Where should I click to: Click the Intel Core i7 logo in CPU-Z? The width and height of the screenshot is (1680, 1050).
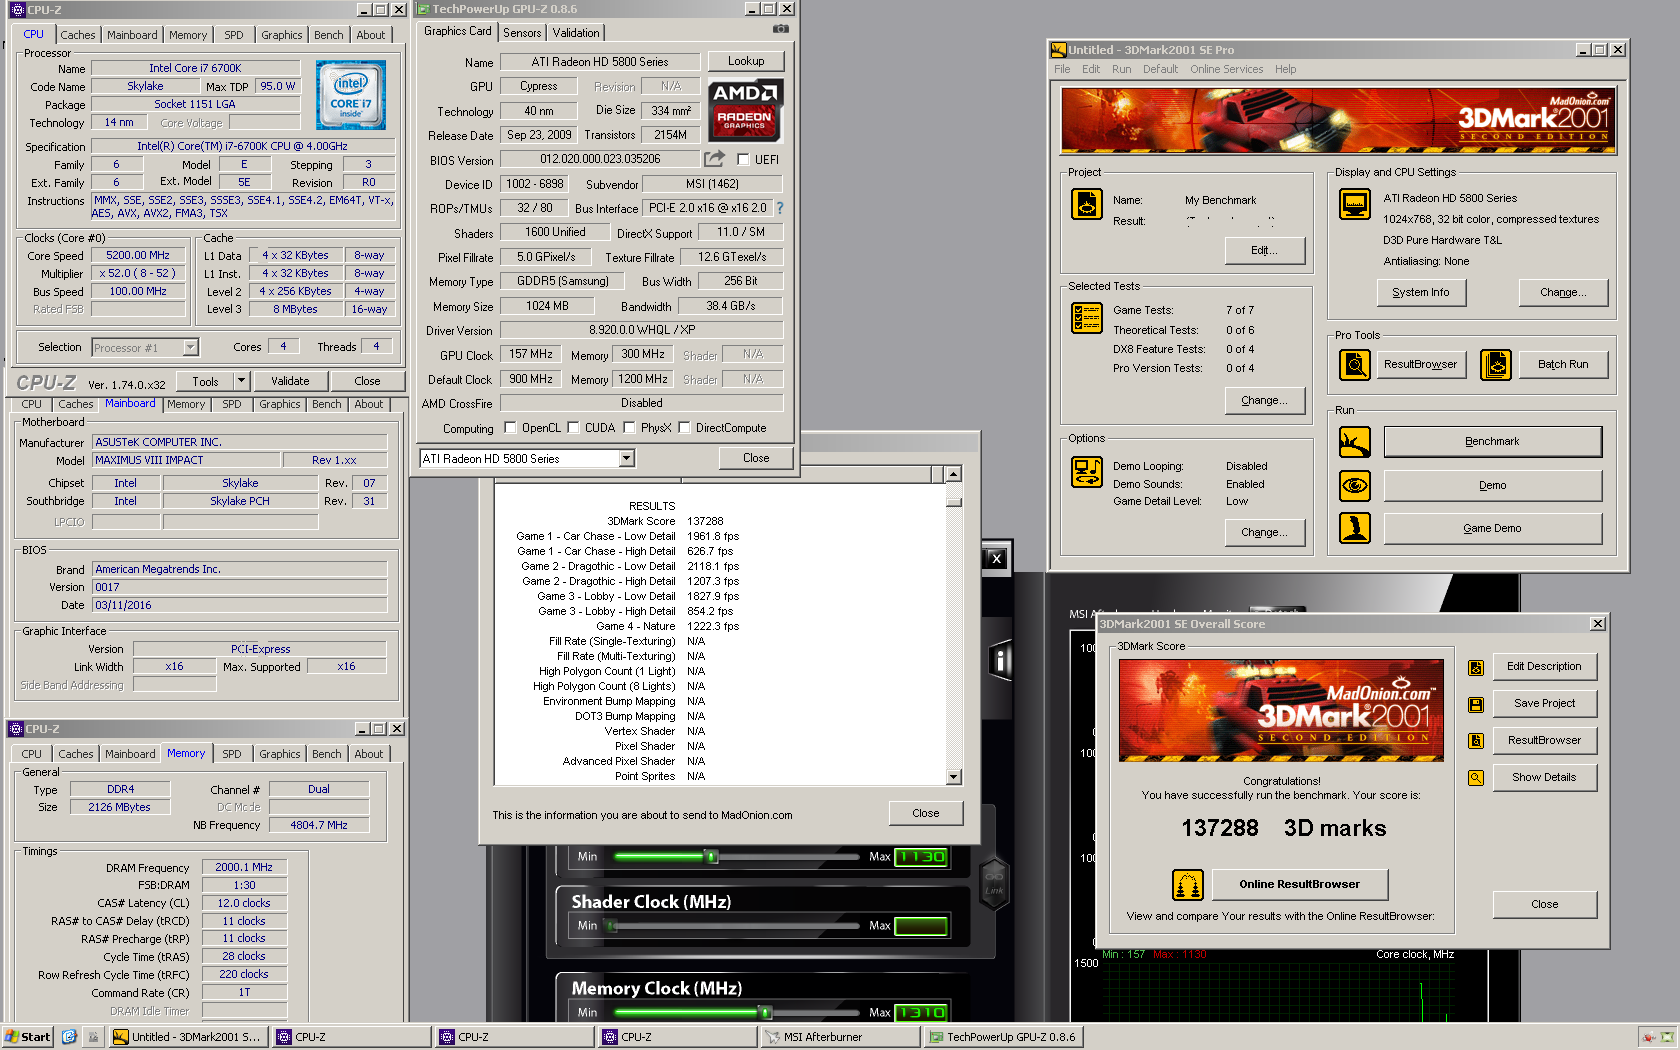coord(351,95)
